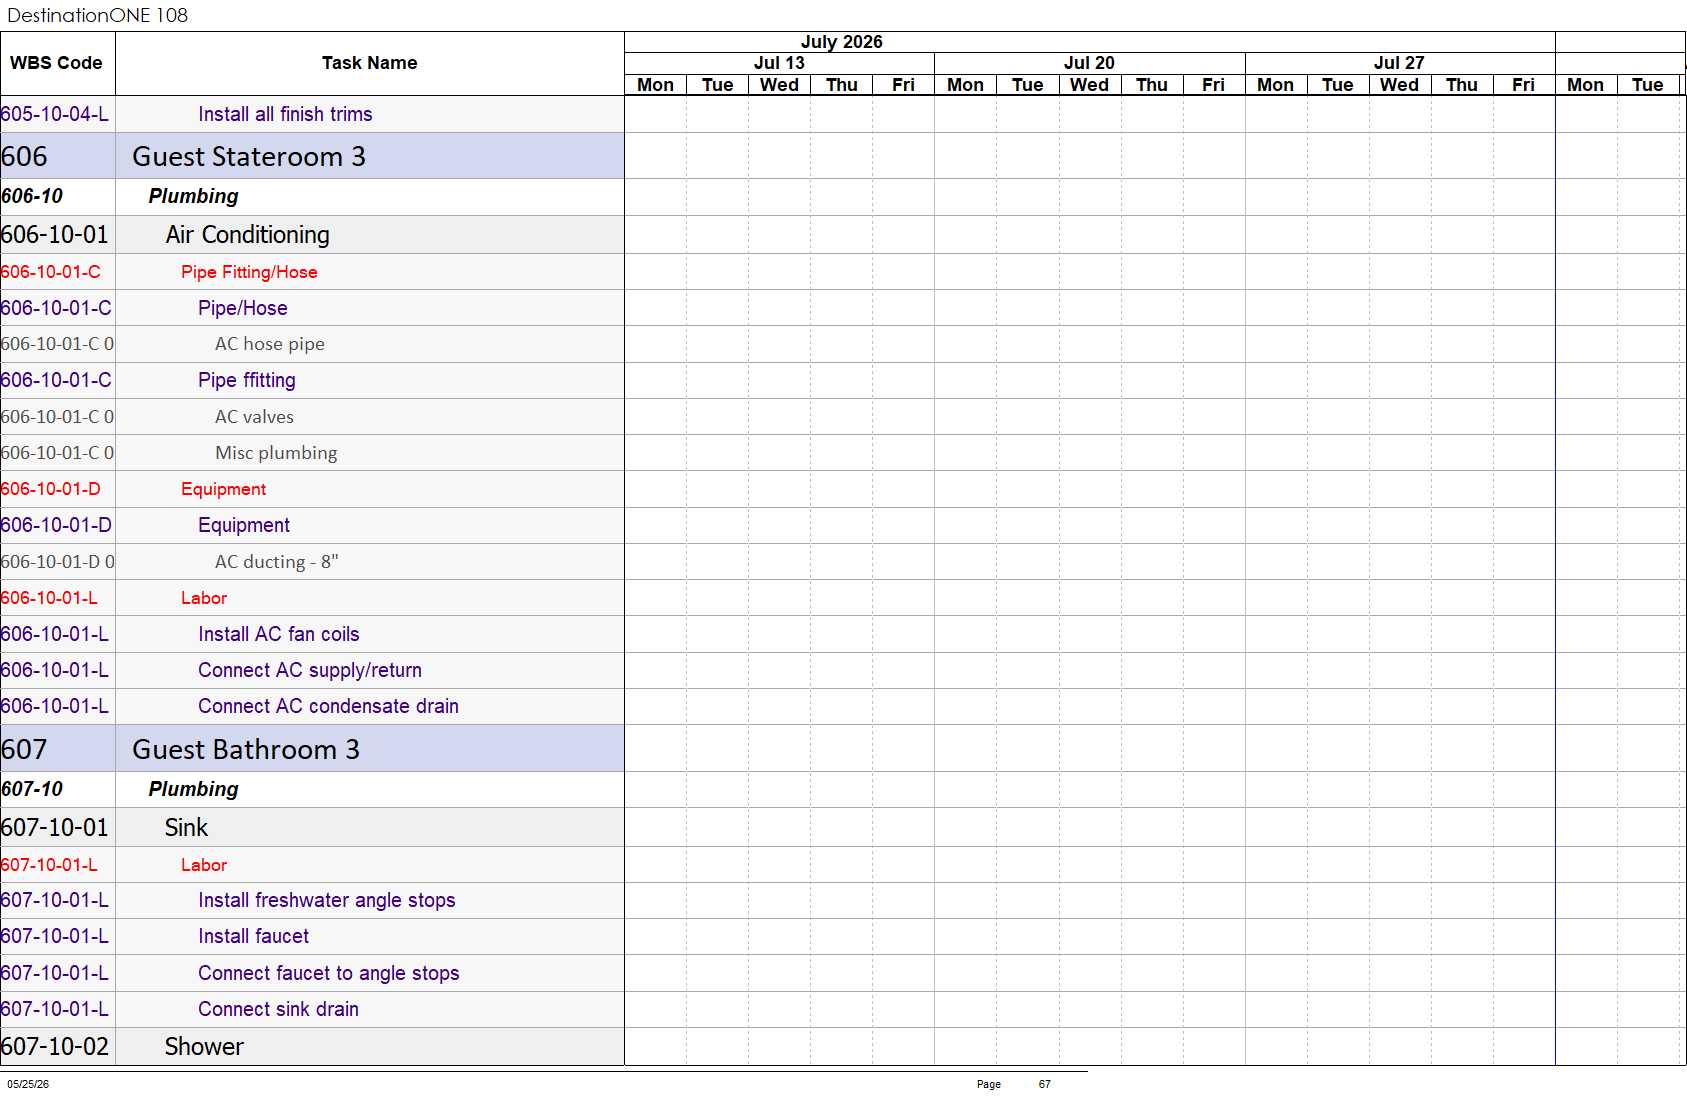Click Wed under the Jul 13 week
1687x1097 pixels.
[x=779, y=85]
